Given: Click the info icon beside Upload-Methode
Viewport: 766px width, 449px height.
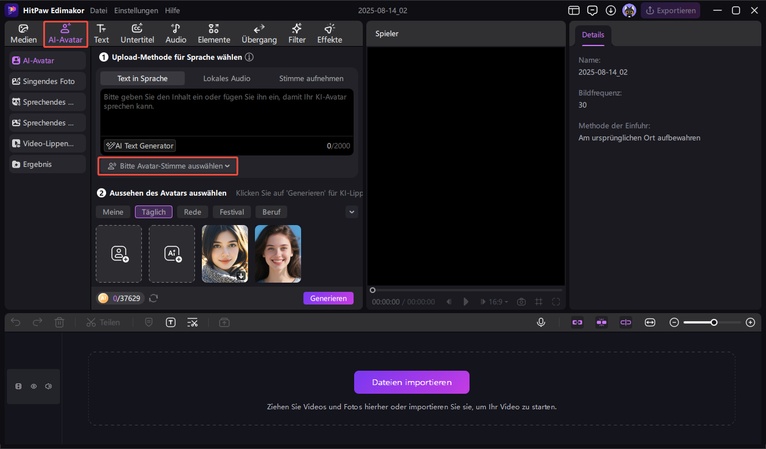Looking at the screenshot, I should (x=249, y=57).
